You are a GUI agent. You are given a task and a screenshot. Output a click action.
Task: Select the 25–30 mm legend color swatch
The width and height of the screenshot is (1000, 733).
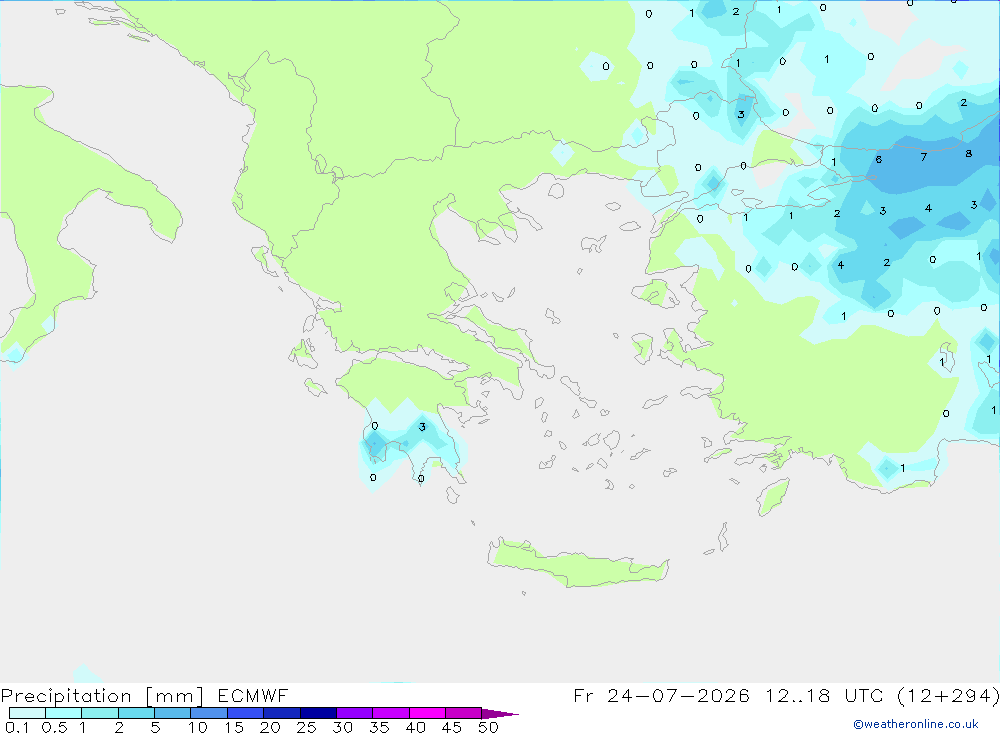tap(318, 713)
